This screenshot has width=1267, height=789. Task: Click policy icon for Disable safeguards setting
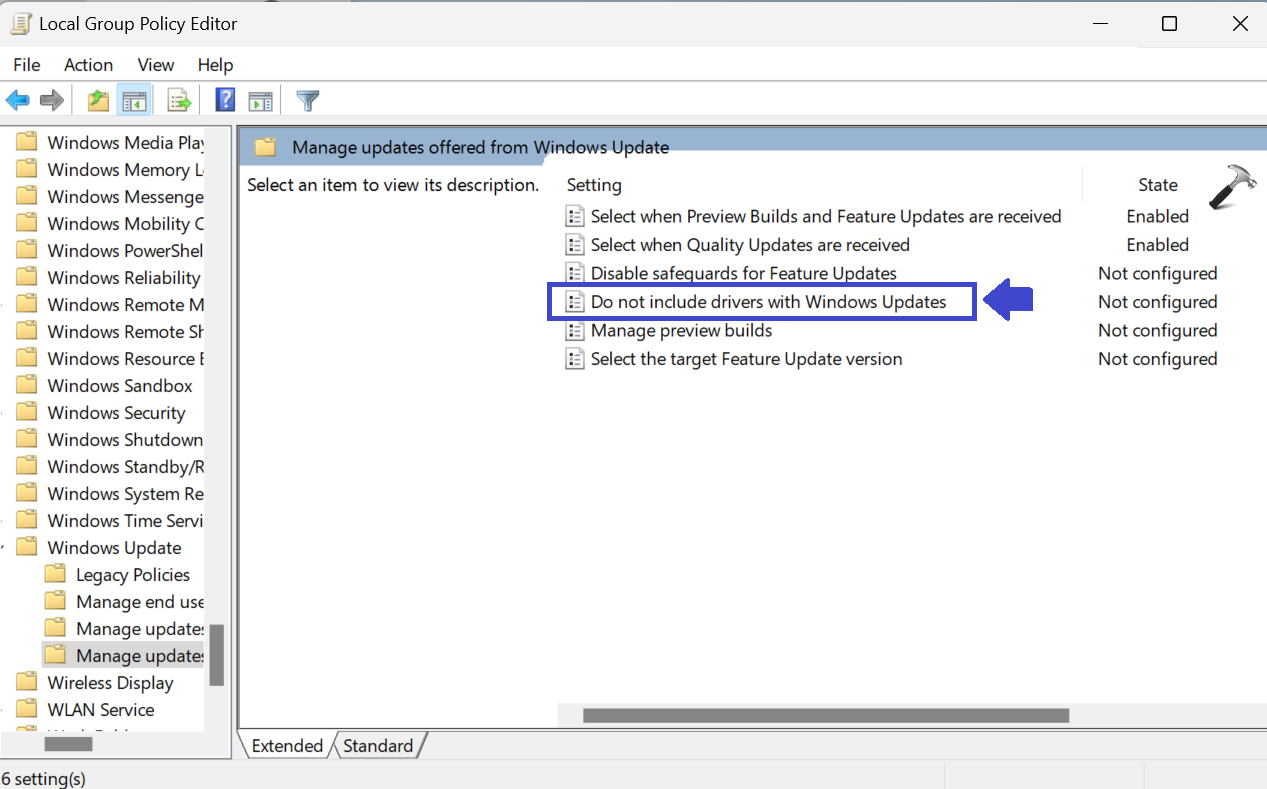575,273
